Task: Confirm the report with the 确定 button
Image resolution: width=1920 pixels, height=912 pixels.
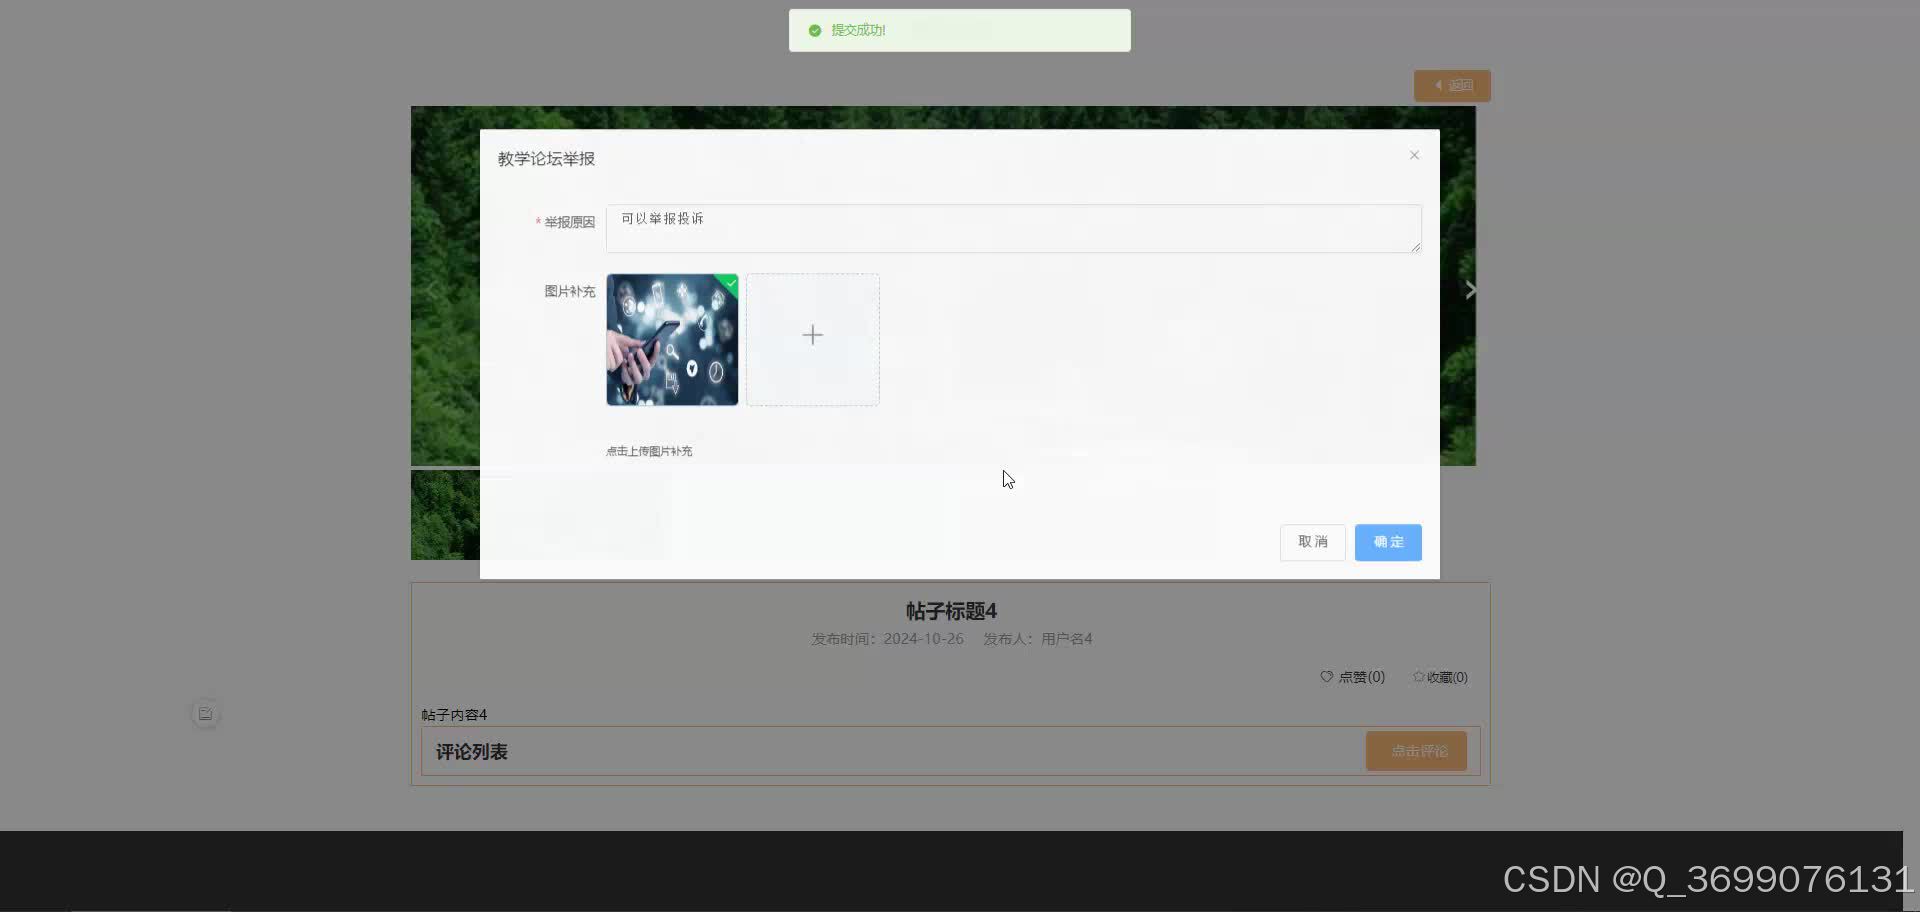Action: (x=1388, y=542)
